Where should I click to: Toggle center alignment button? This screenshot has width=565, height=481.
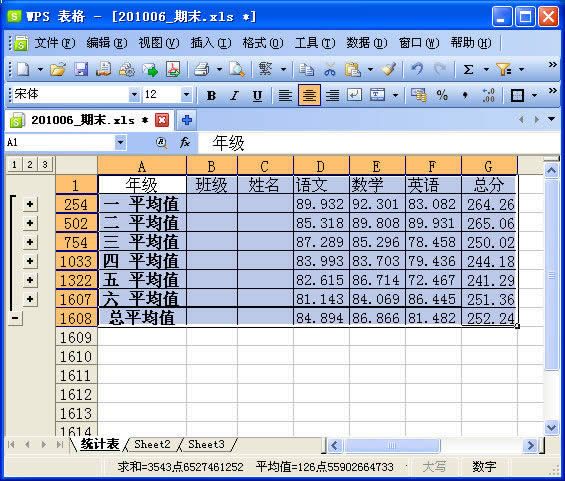309,95
